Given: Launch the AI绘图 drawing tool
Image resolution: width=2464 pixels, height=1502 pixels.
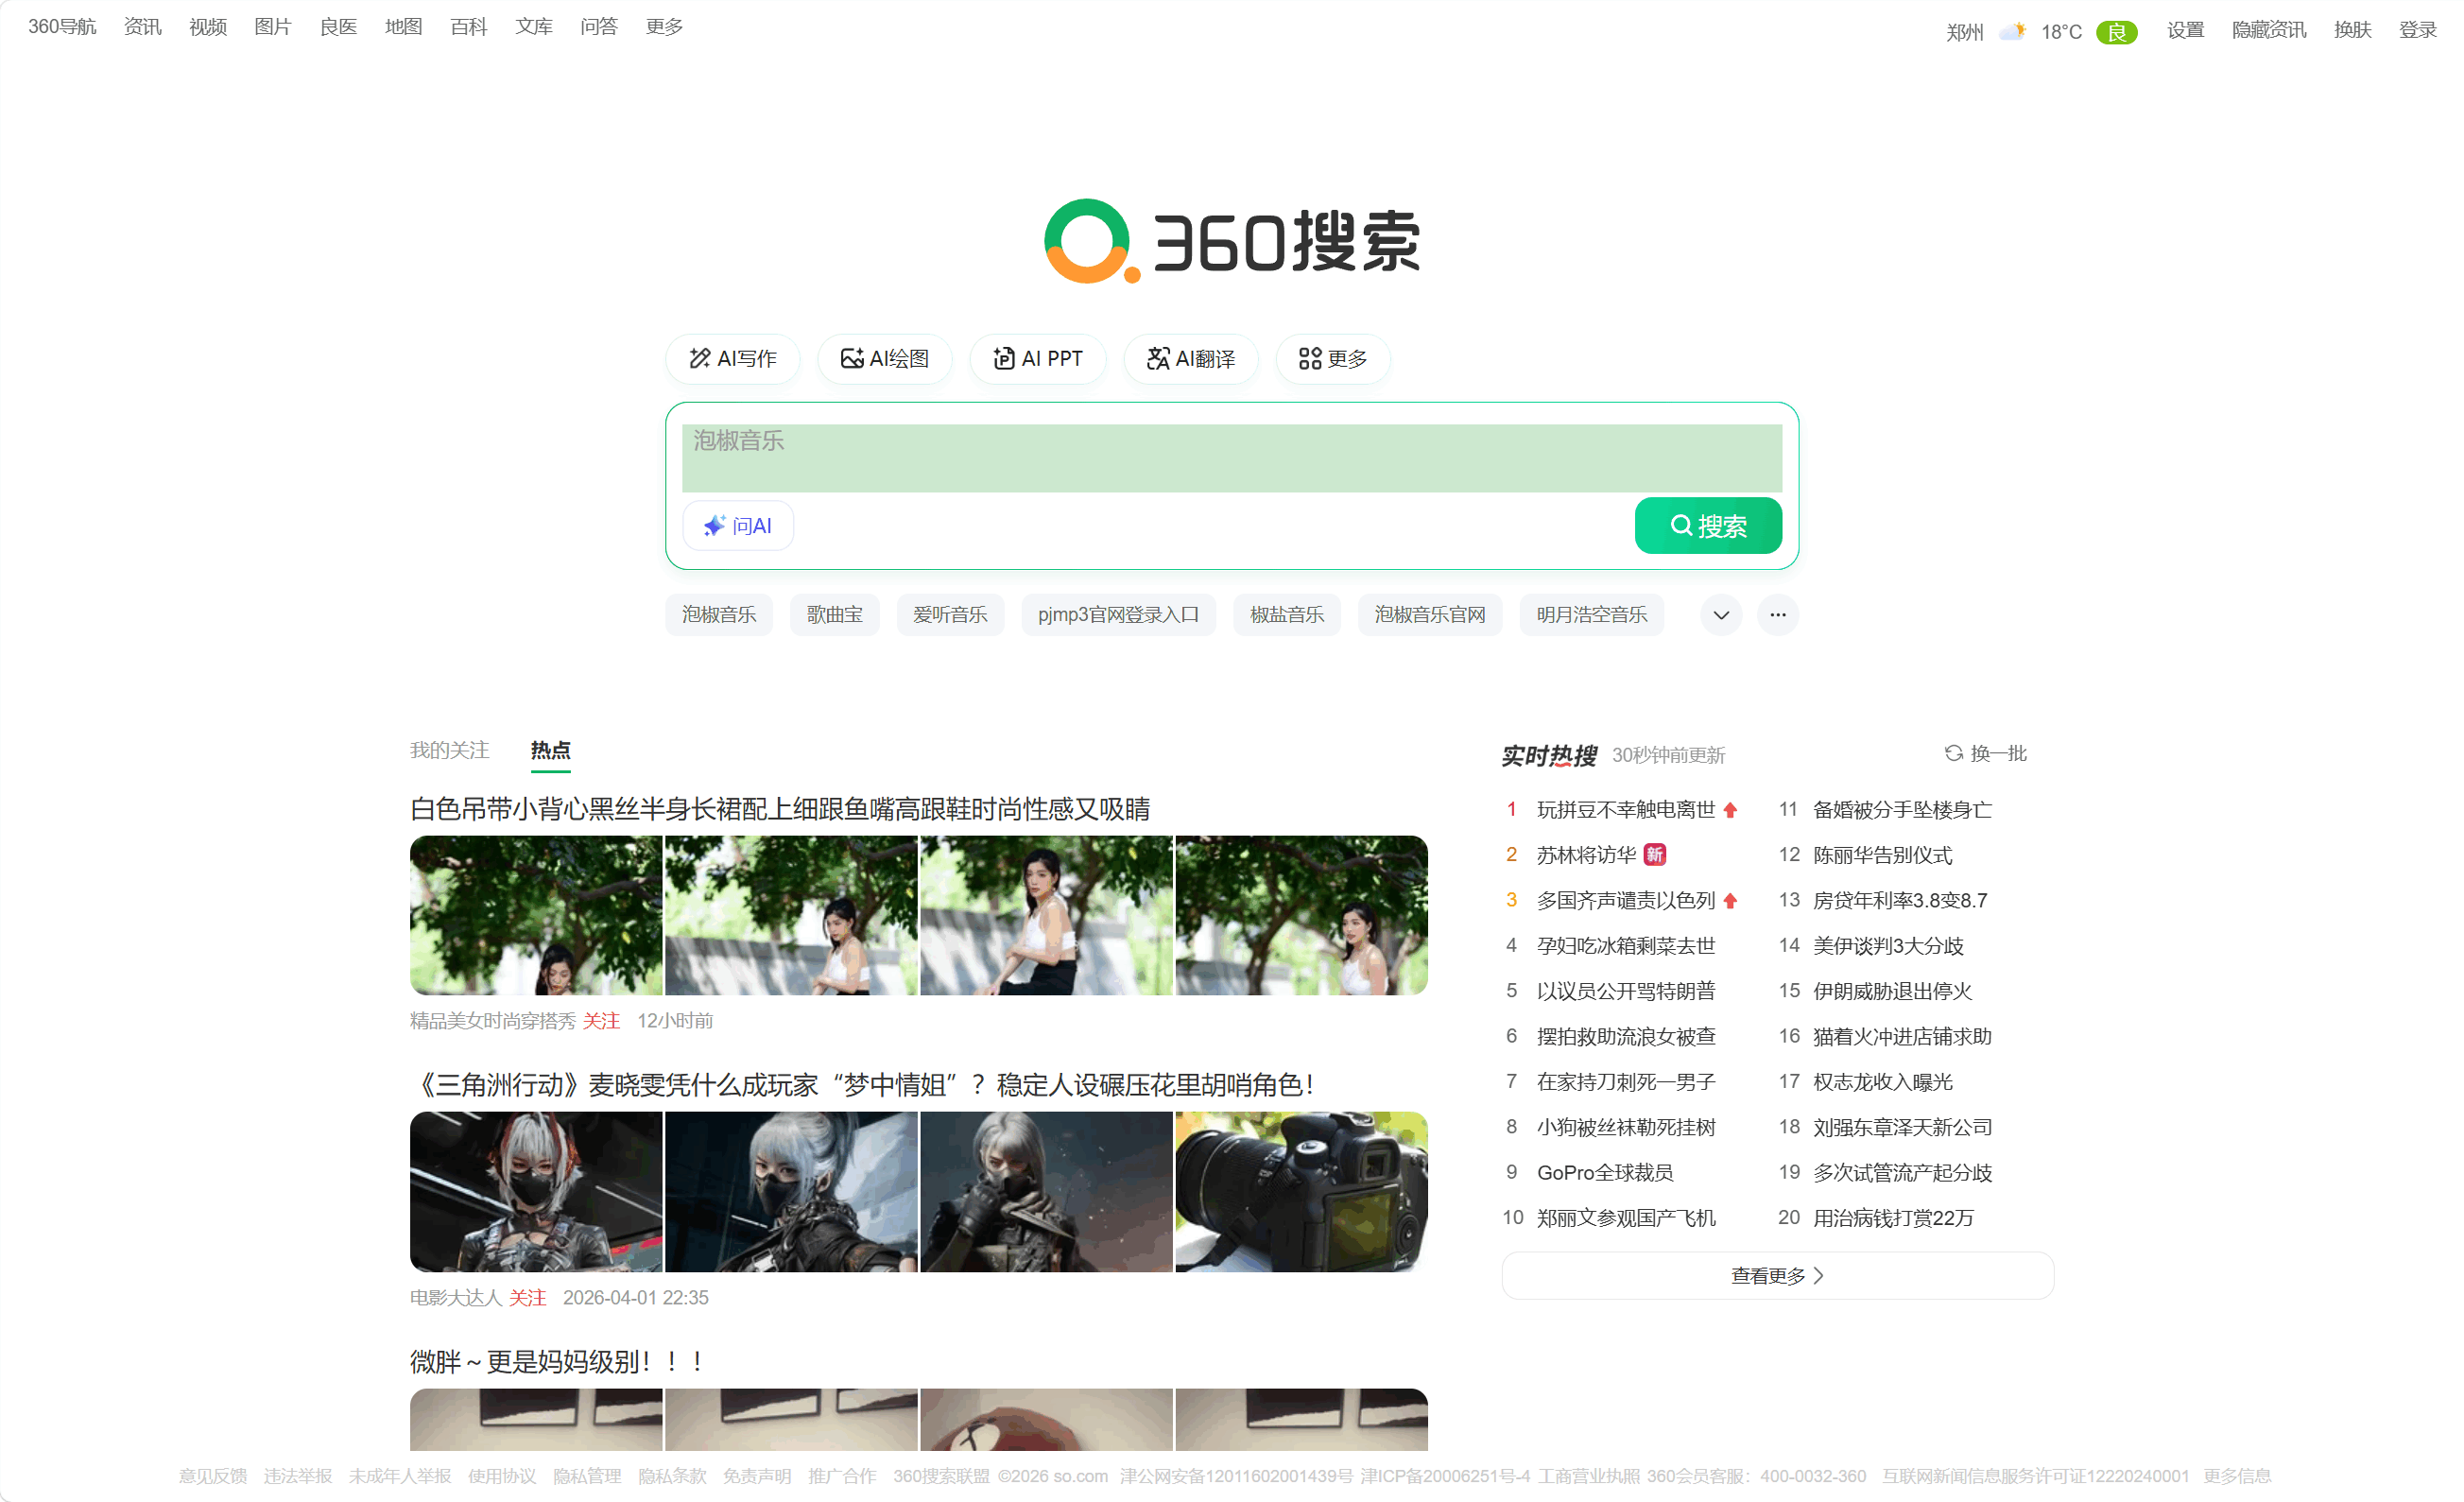Looking at the screenshot, I should (885, 358).
